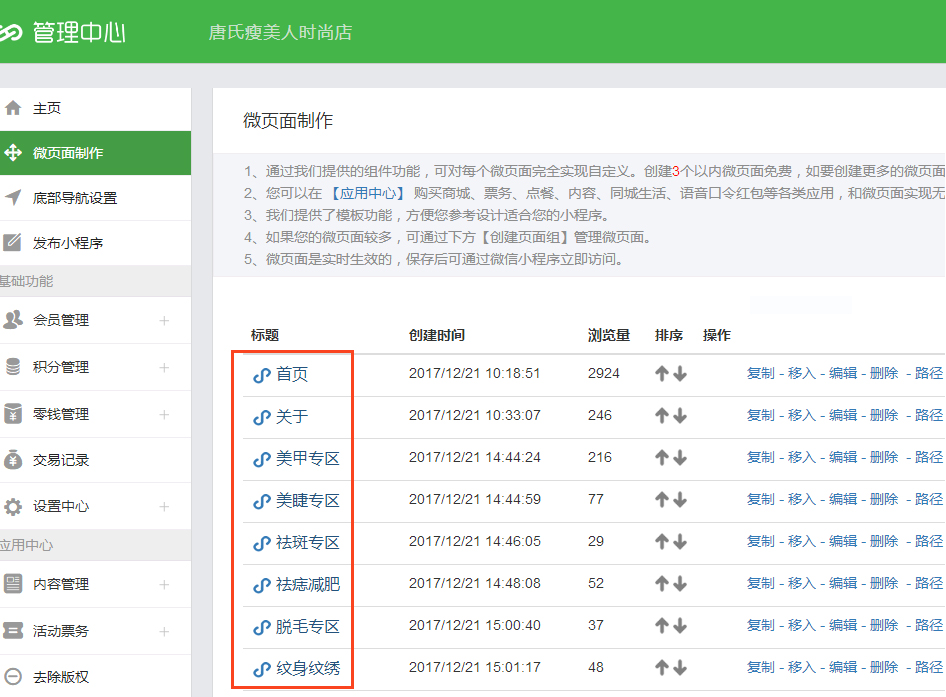Expand the 积分管理 submenu
Viewport: 946px width, 697px height.
click(x=164, y=368)
